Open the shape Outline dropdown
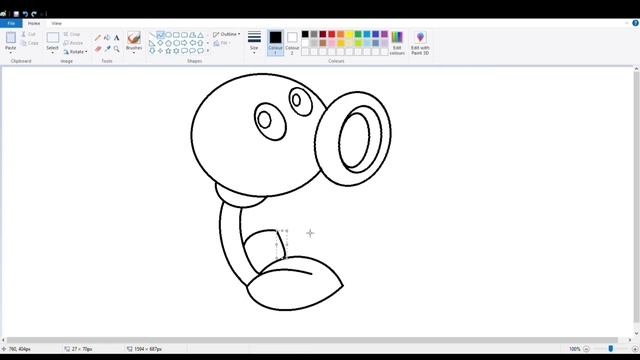The width and height of the screenshot is (640, 360). tap(227, 34)
